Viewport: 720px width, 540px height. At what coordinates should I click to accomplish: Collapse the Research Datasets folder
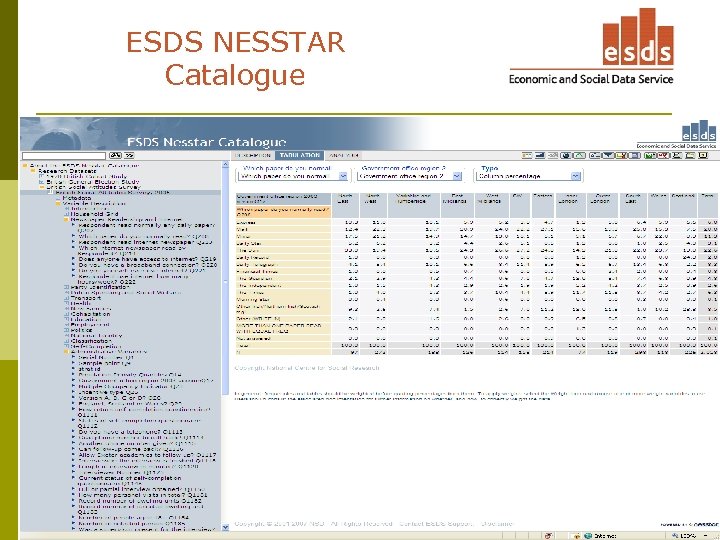[x=34, y=171]
